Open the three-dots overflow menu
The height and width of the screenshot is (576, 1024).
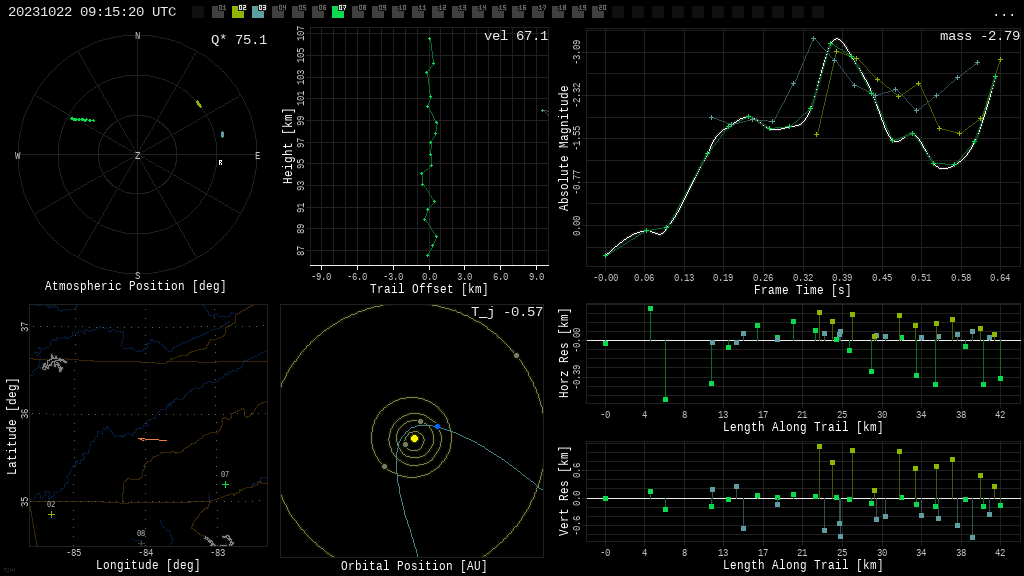click(1003, 13)
